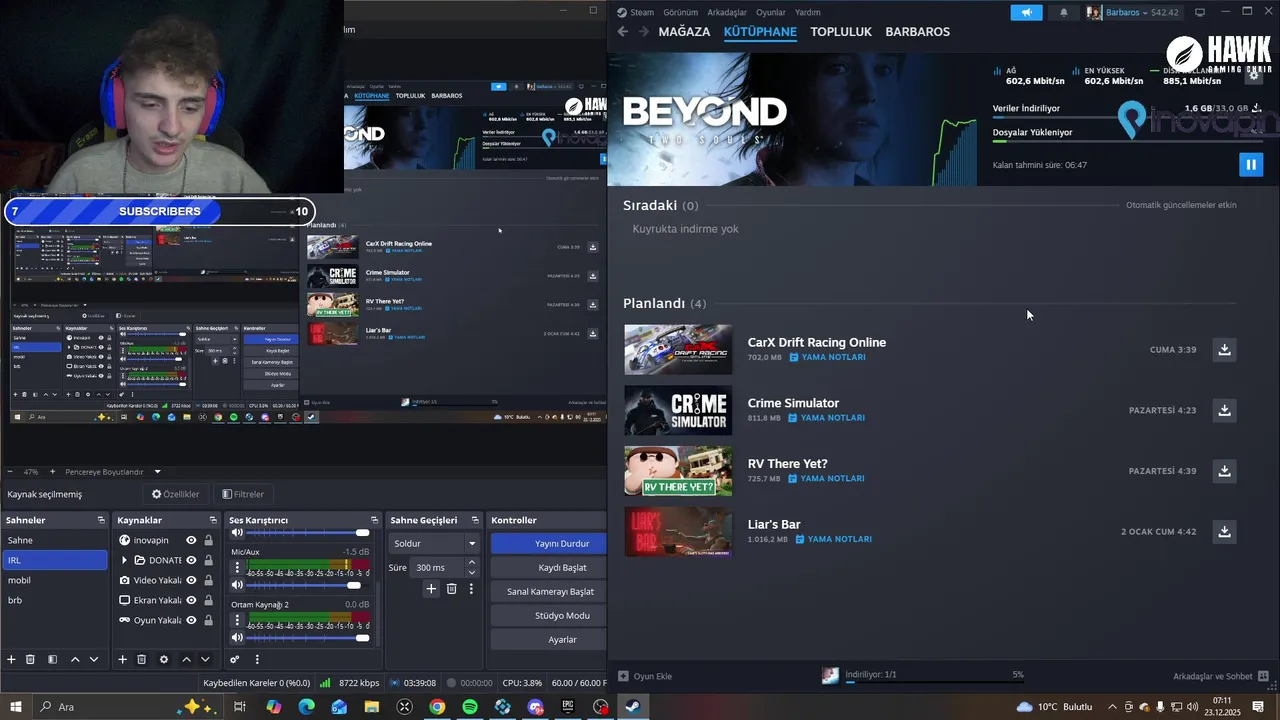Click Süre 300 ms duration field

pos(437,567)
